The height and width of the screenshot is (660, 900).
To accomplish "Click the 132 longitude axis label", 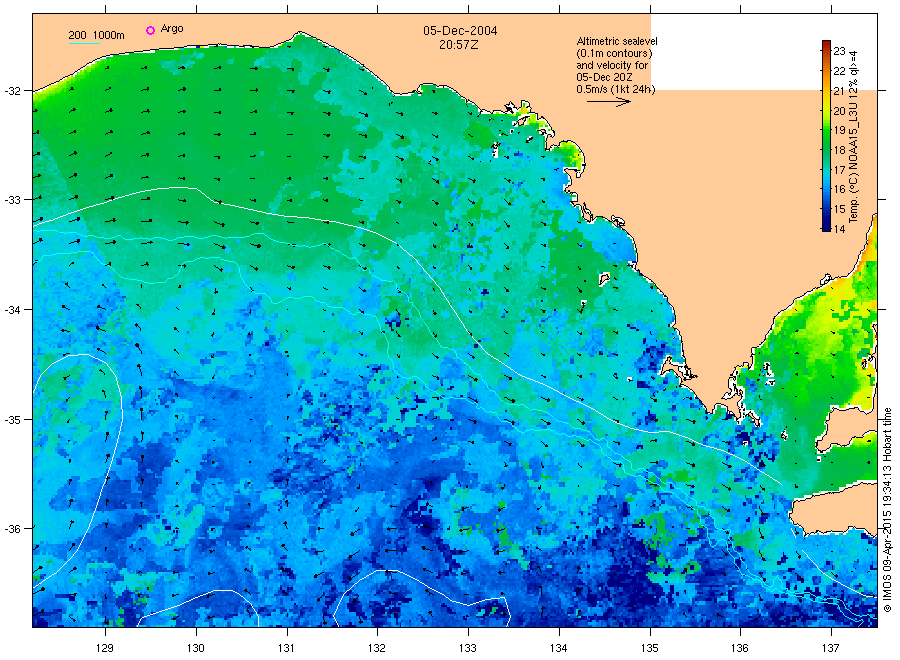I will tap(377, 648).
